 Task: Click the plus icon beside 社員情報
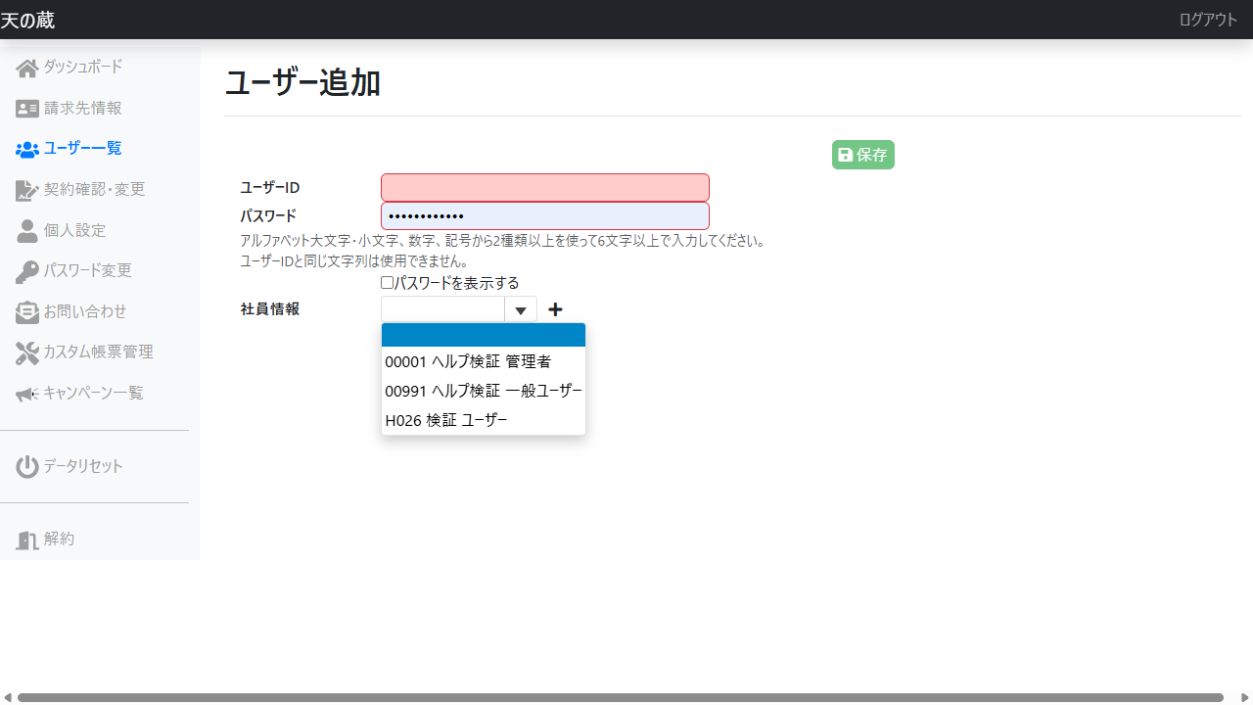pos(556,310)
